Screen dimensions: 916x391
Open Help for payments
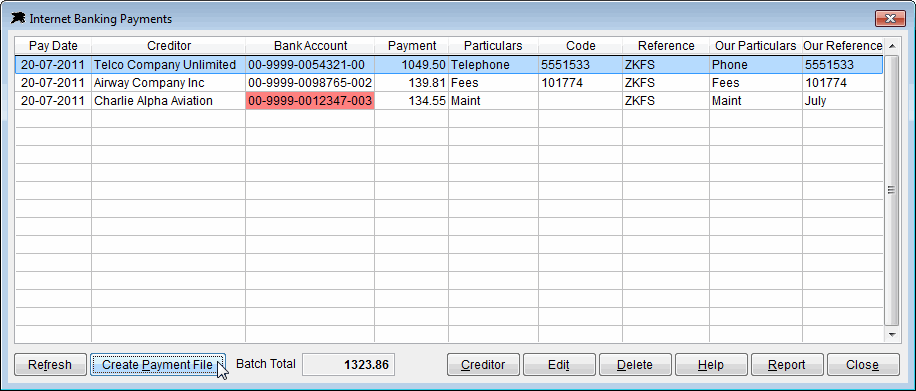click(711, 365)
